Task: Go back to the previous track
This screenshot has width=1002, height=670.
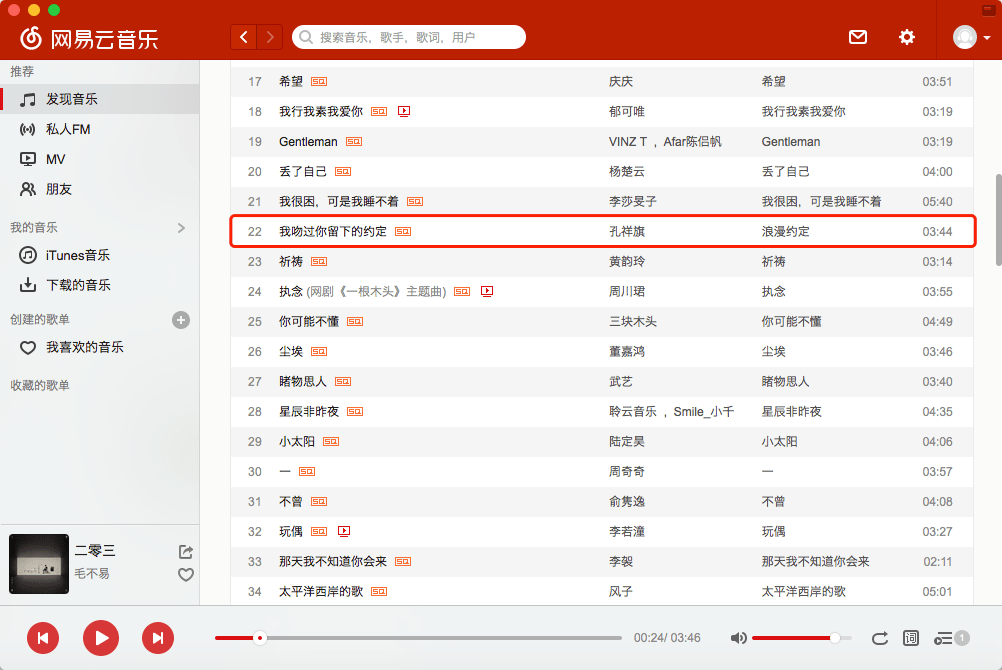Action: 43,638
